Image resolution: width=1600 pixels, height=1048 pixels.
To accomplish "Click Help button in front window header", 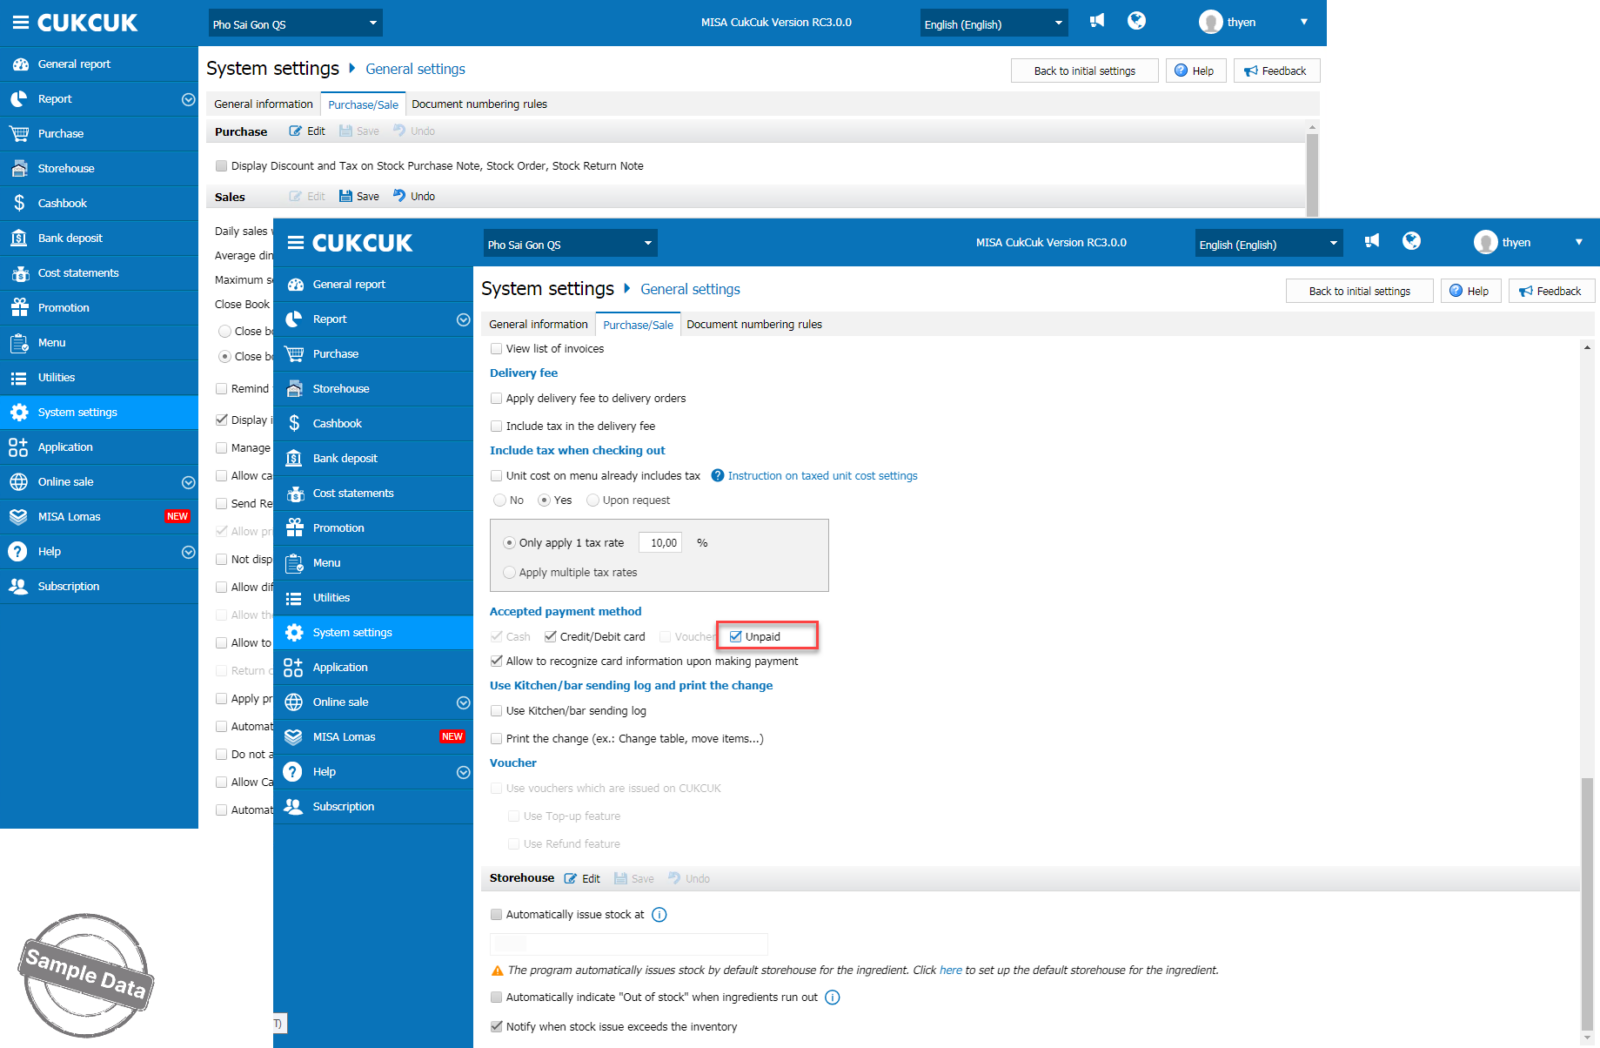I will point(1470,291).
